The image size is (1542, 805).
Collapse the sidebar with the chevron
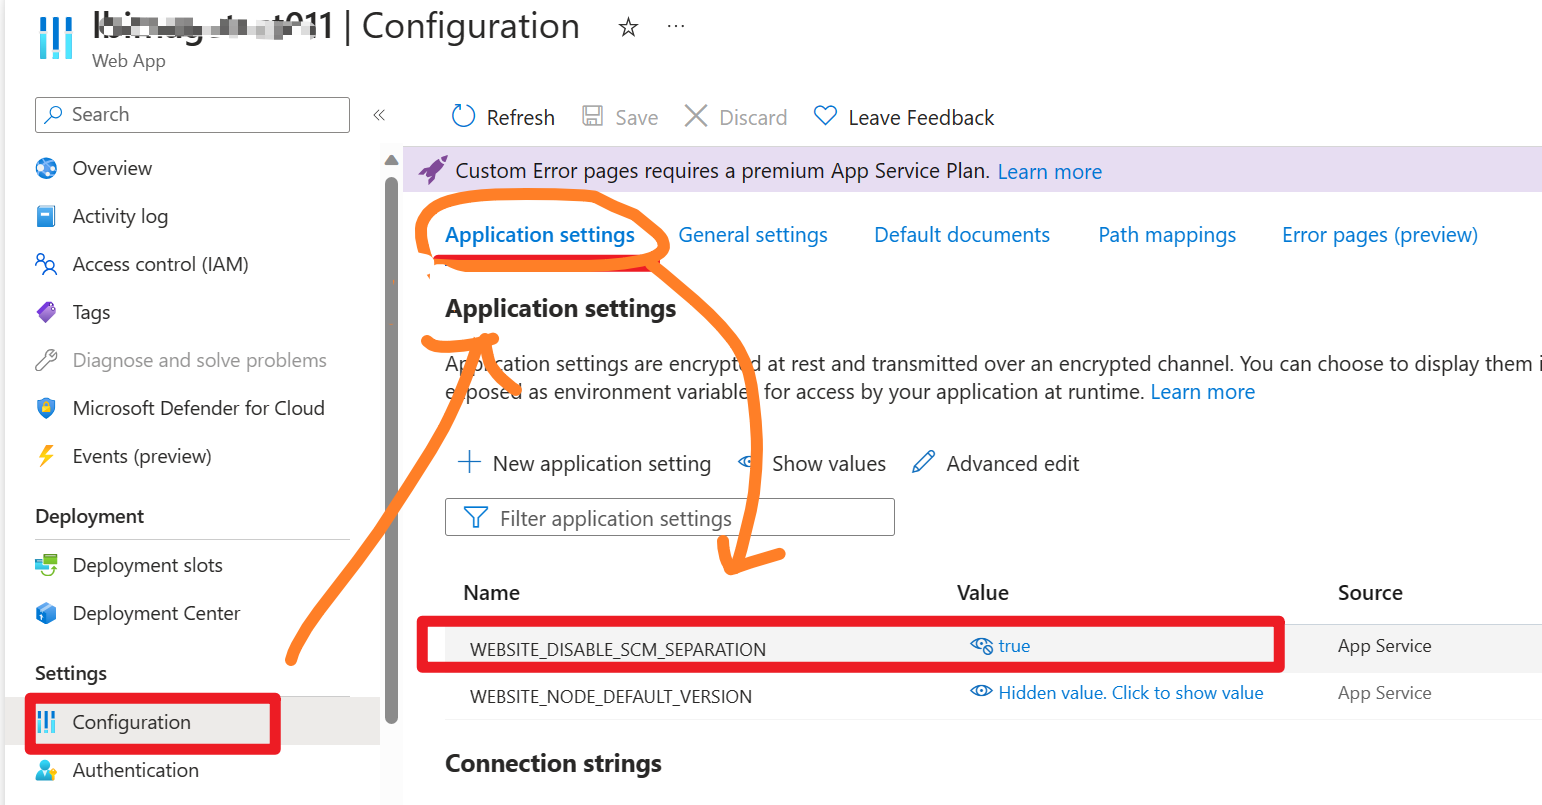click(x=379, y=115)
